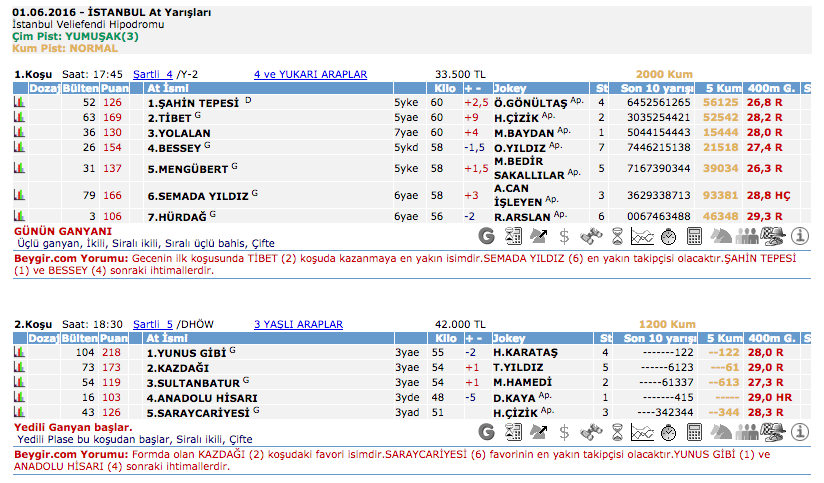The height and width of the screenshot is (483, 824).
Task: Open the people group icon under race 1
Action: [747, 236]
